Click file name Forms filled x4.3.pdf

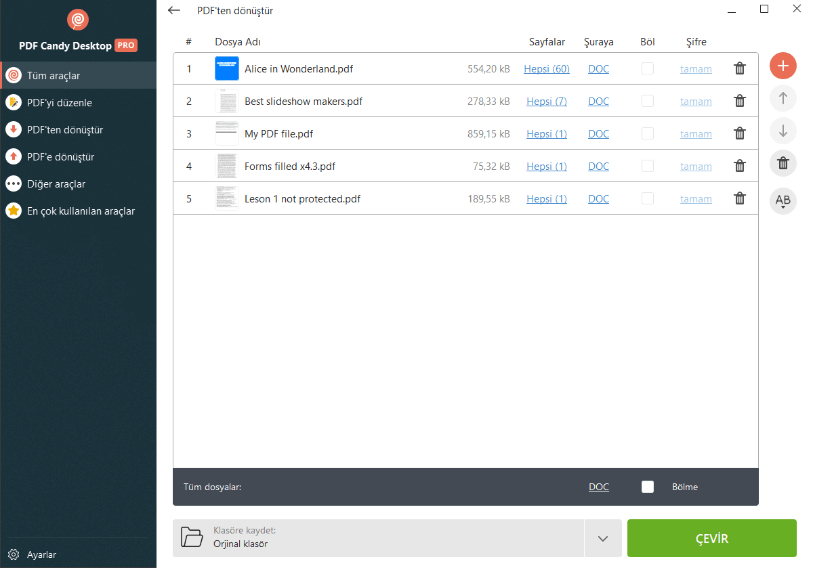click(x=290, y=167)
